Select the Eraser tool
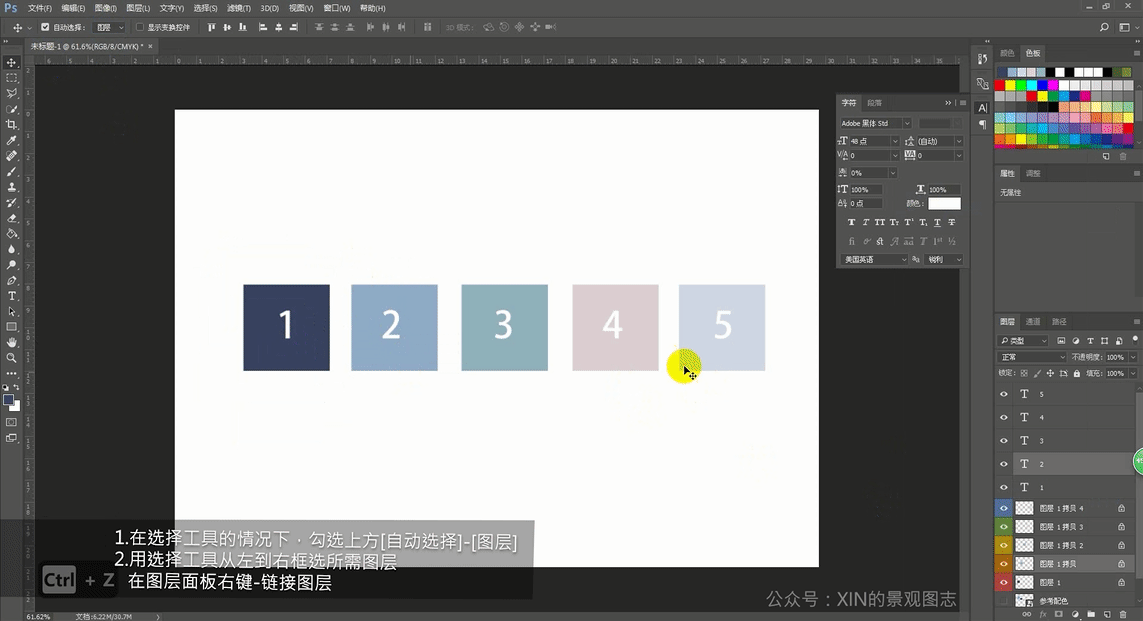The width and height of the screenshot is (1143, 621). coord(12,218)
